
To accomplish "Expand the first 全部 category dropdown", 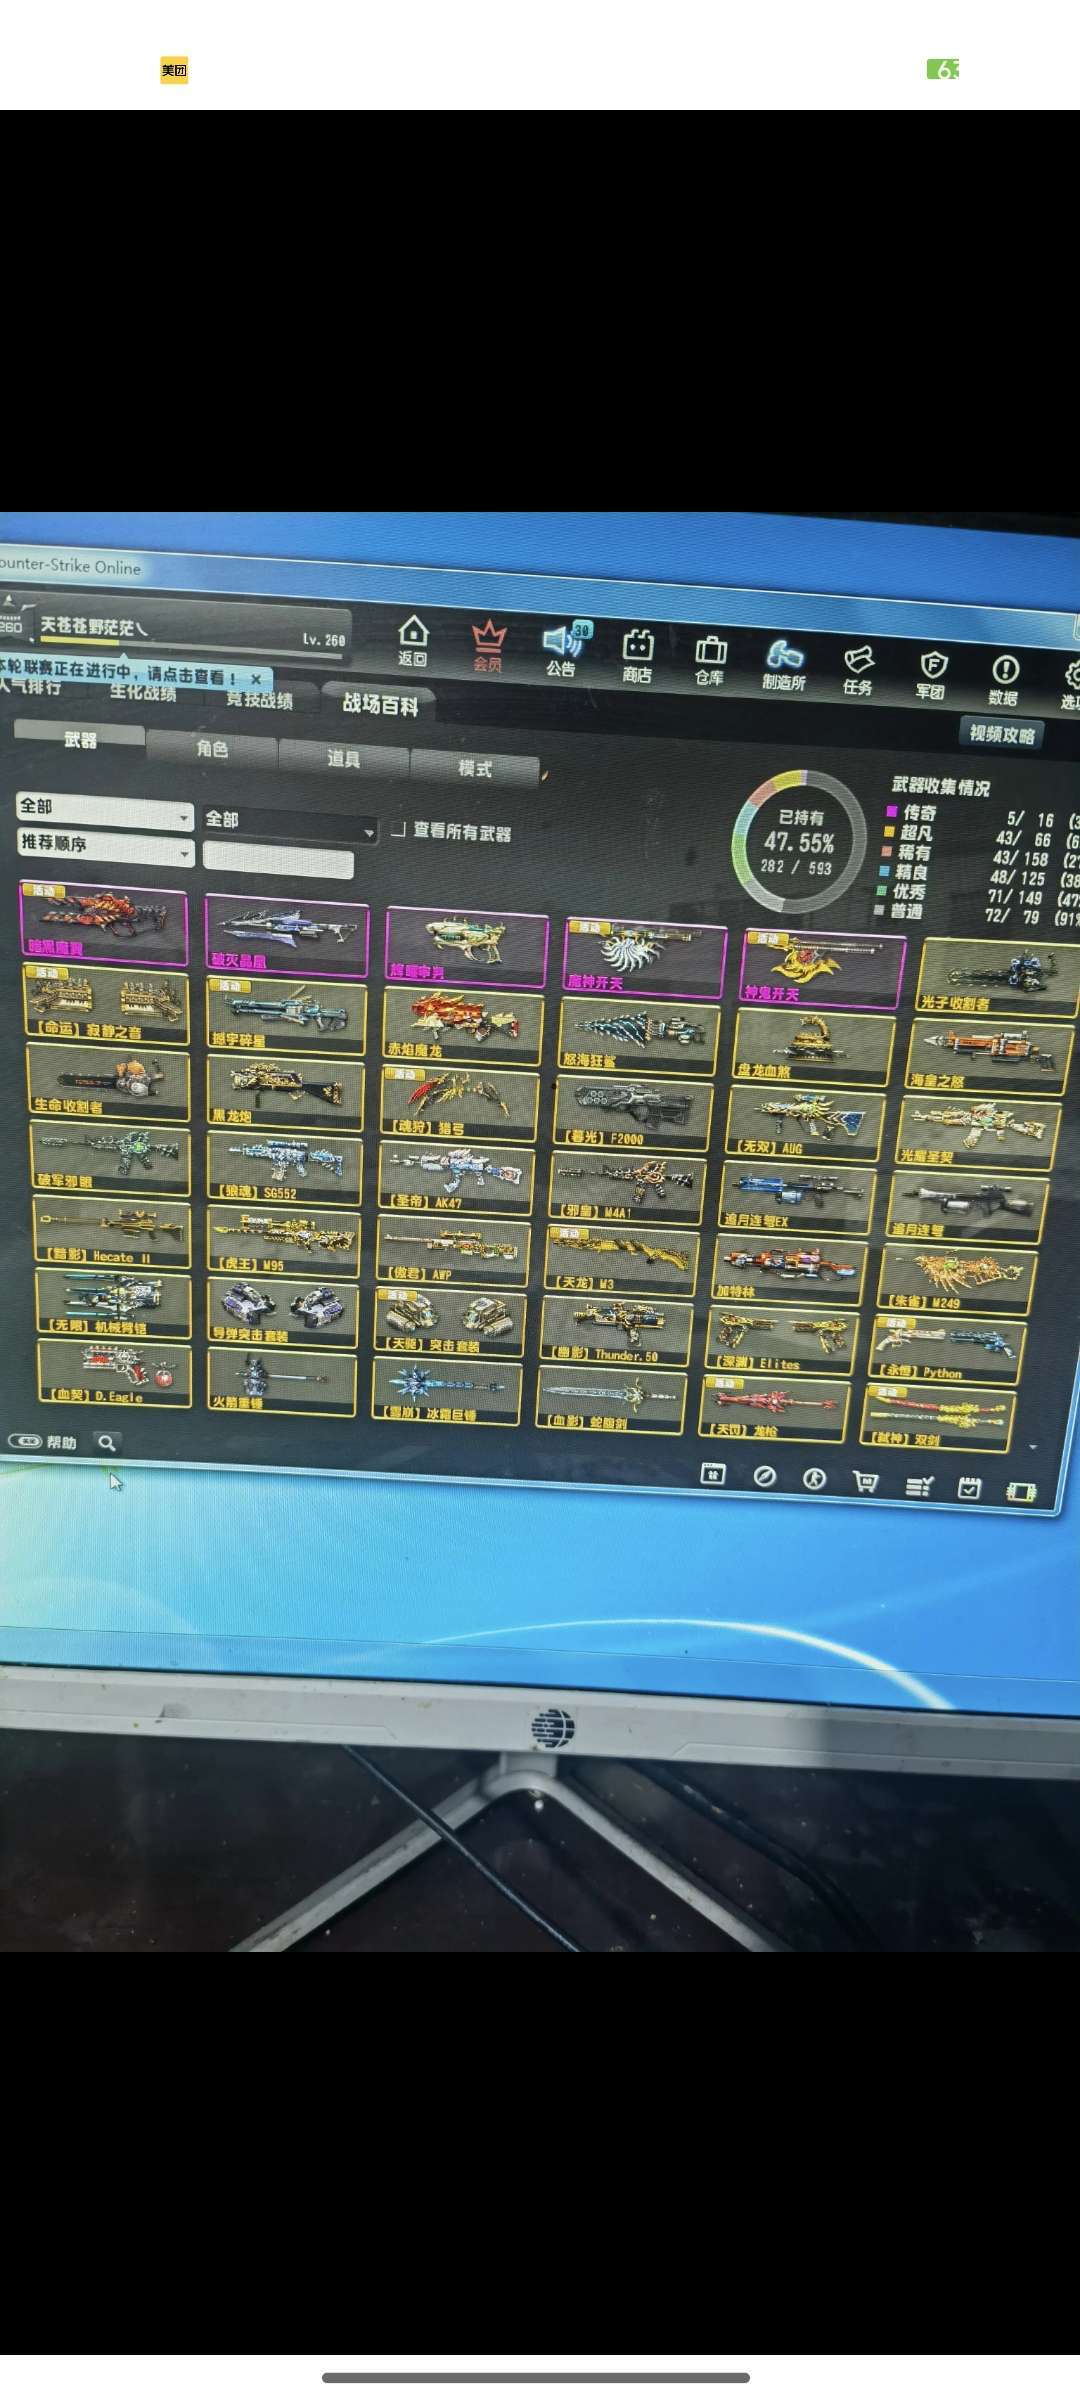I will coord(104,809).
